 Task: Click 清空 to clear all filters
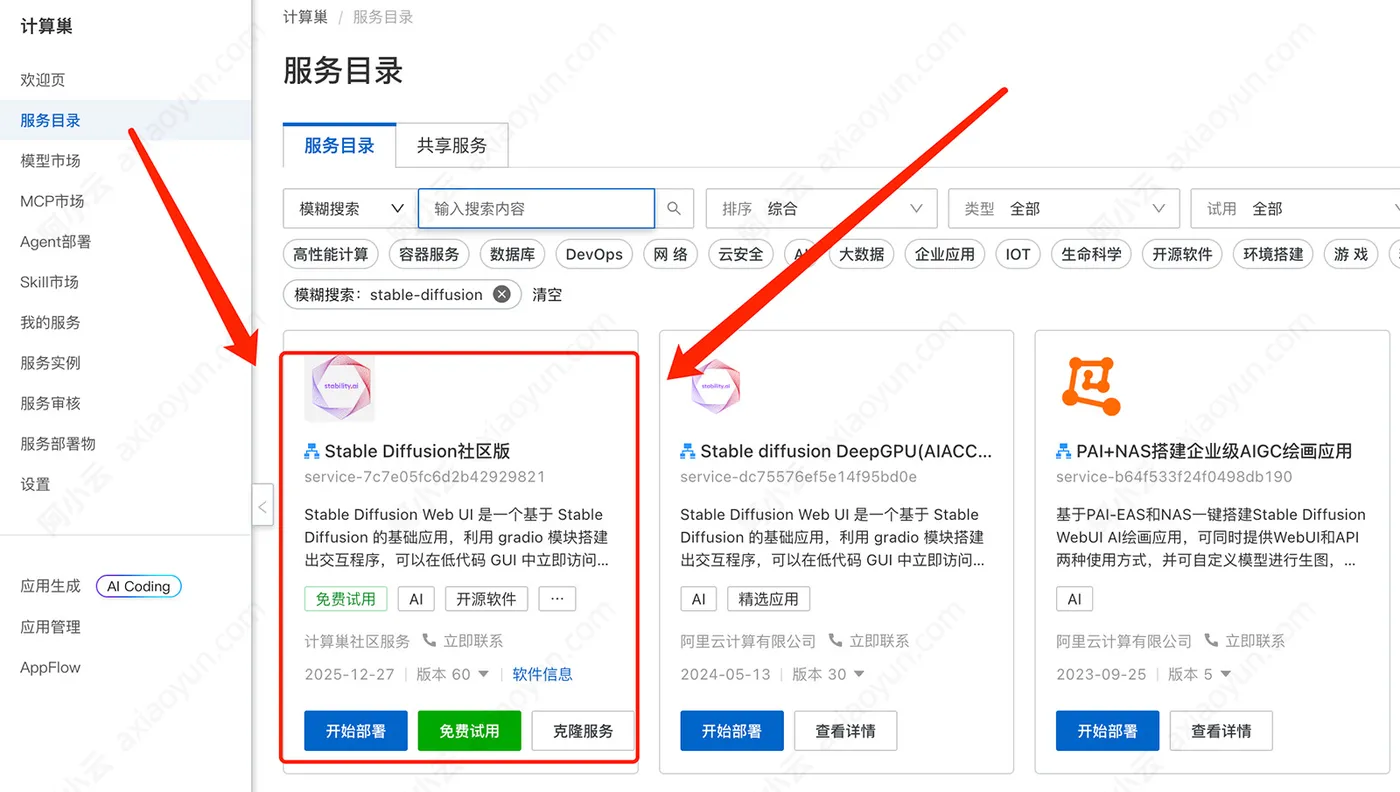547,295
